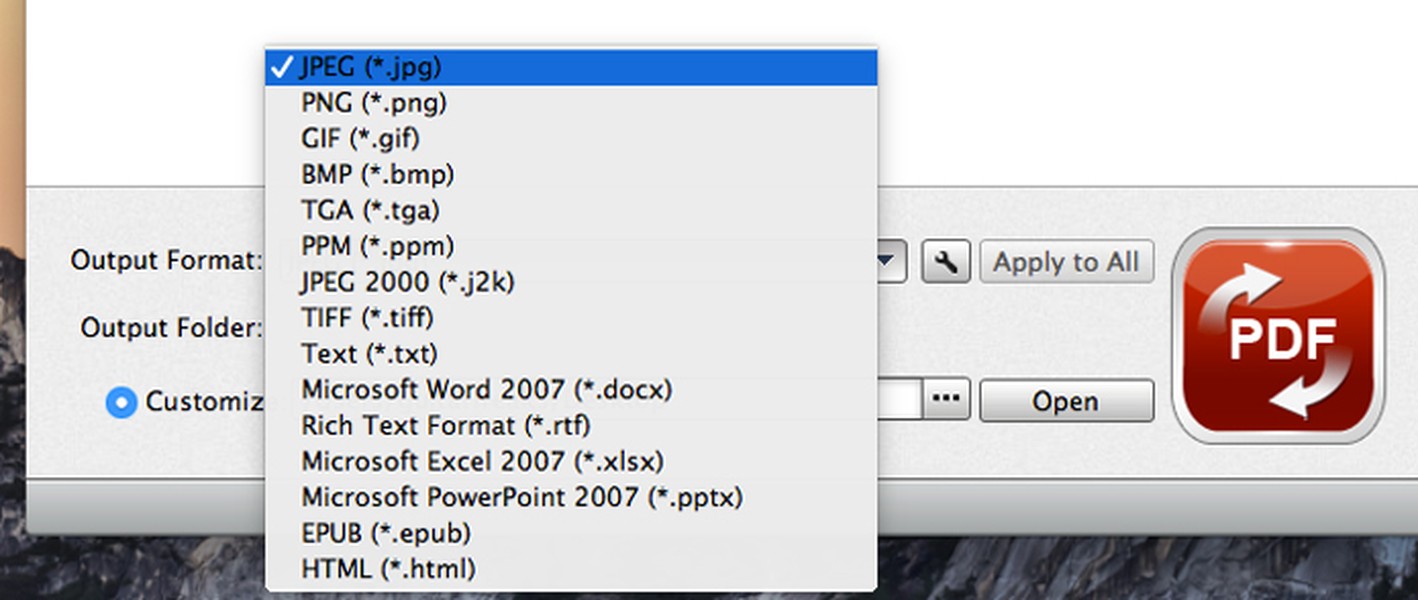Collapse the format list with the dropdown arrow
Screen dimensions: 1418x600
(884, 261)
